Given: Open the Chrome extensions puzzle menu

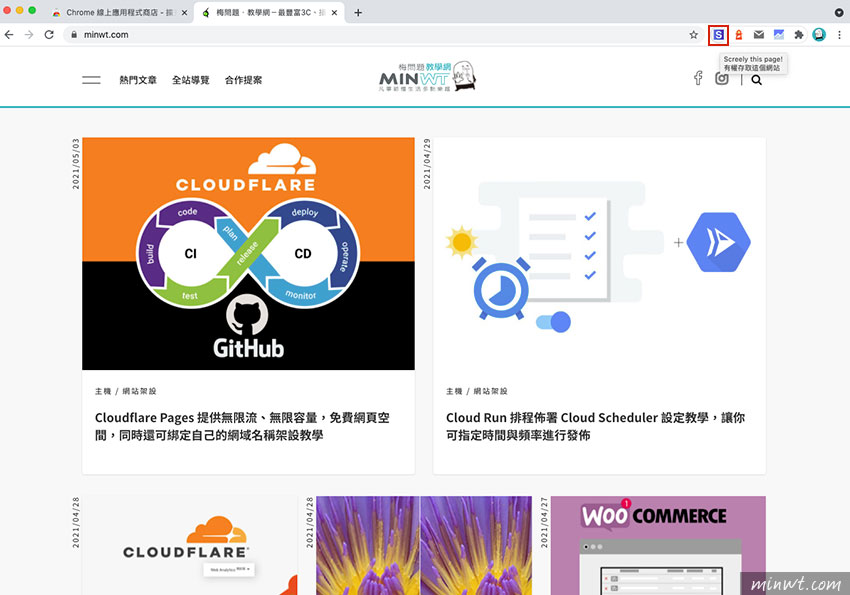Looking at the screenshot, I should pyautogui.click(x=799, y=35).
